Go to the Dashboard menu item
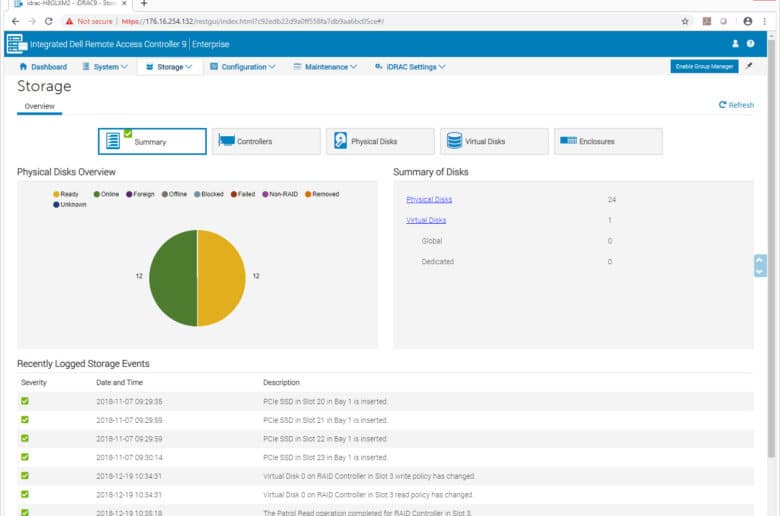This screenshot has height=516, width=780. click(43, 67)
